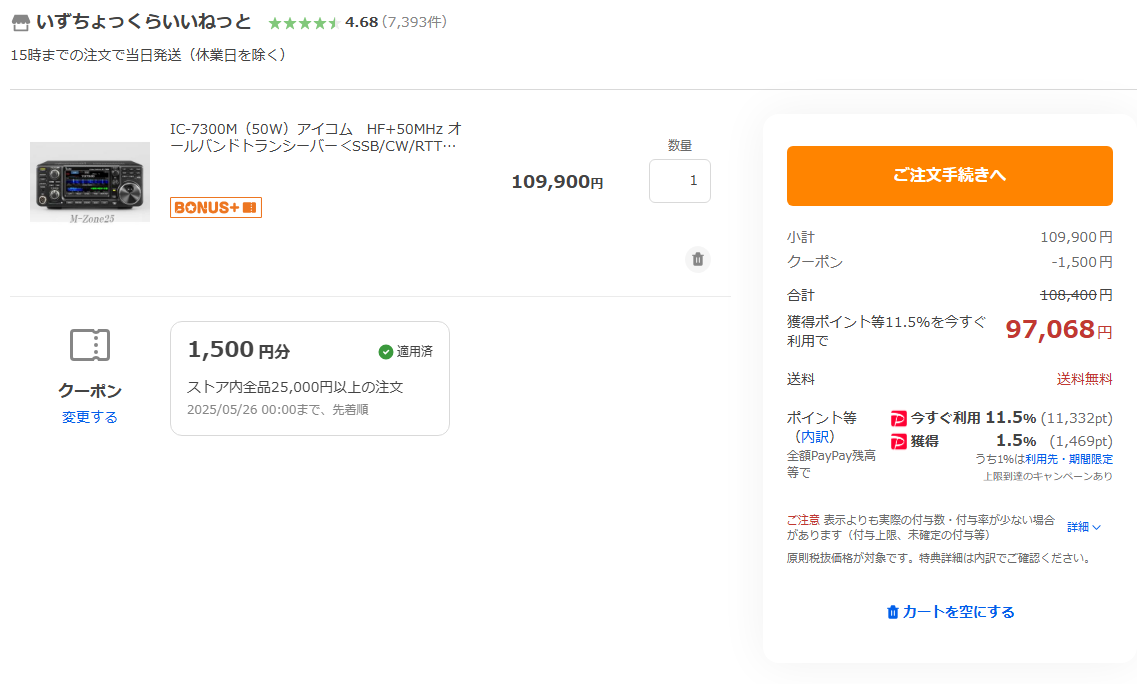1137x684 pixels.
Task: Click the BONUS+ badge
Action: pos(216,207)
